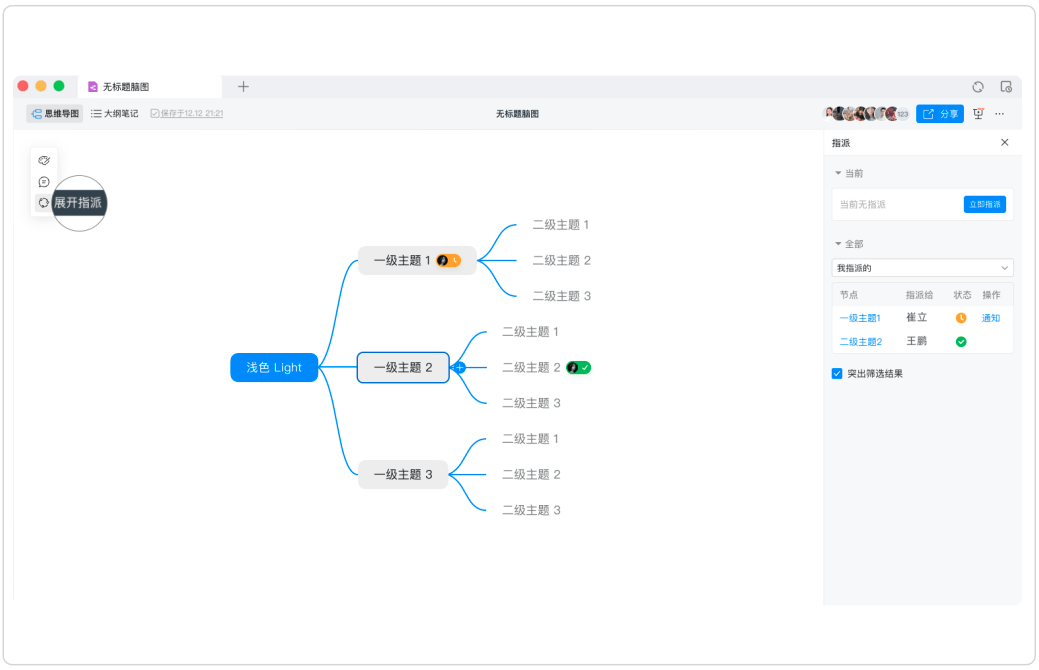1039x670 pixels.
Task: Open the 我指派的 filter dropdown
Action: [x=921, y=267]
